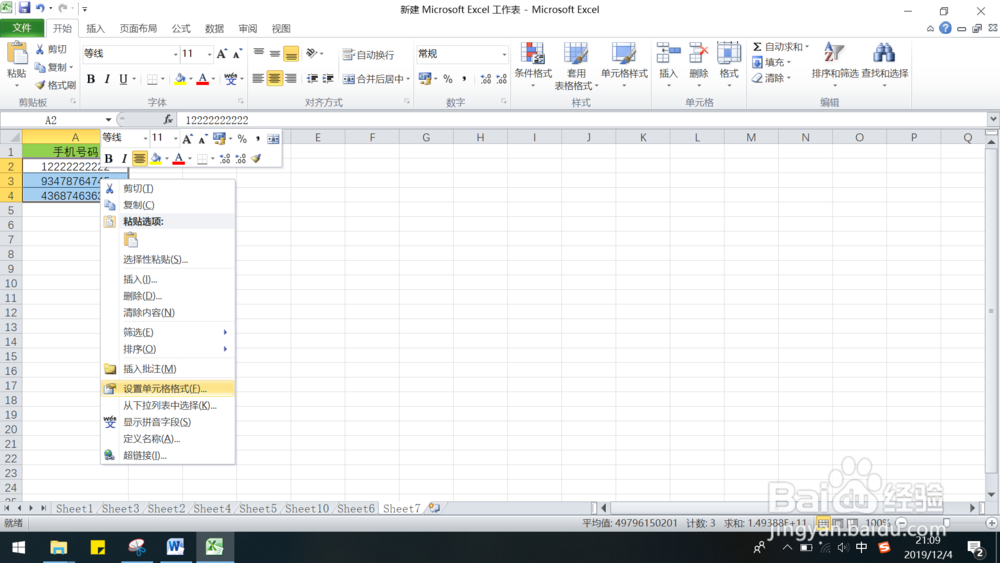Click the Save icon in quick access toolbar
Viewport: 1000px width, 563px height.
24,8
